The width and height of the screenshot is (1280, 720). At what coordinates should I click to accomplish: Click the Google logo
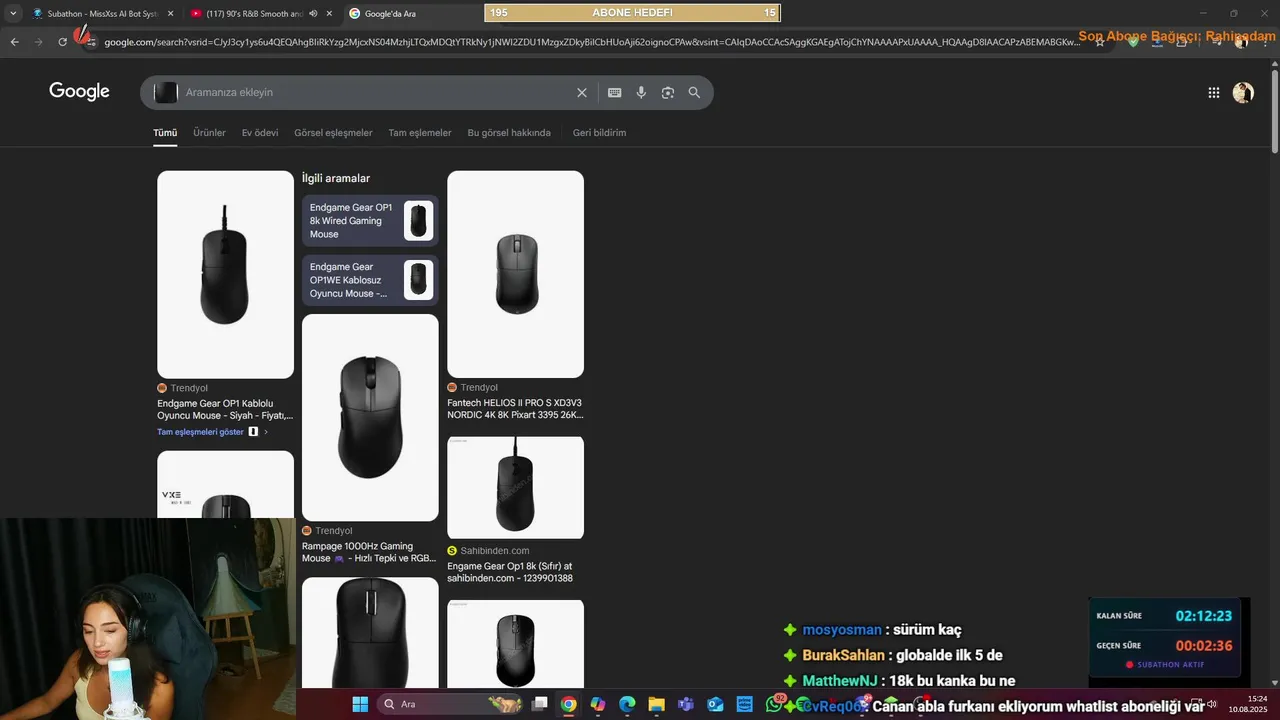[x=79, y=92]
